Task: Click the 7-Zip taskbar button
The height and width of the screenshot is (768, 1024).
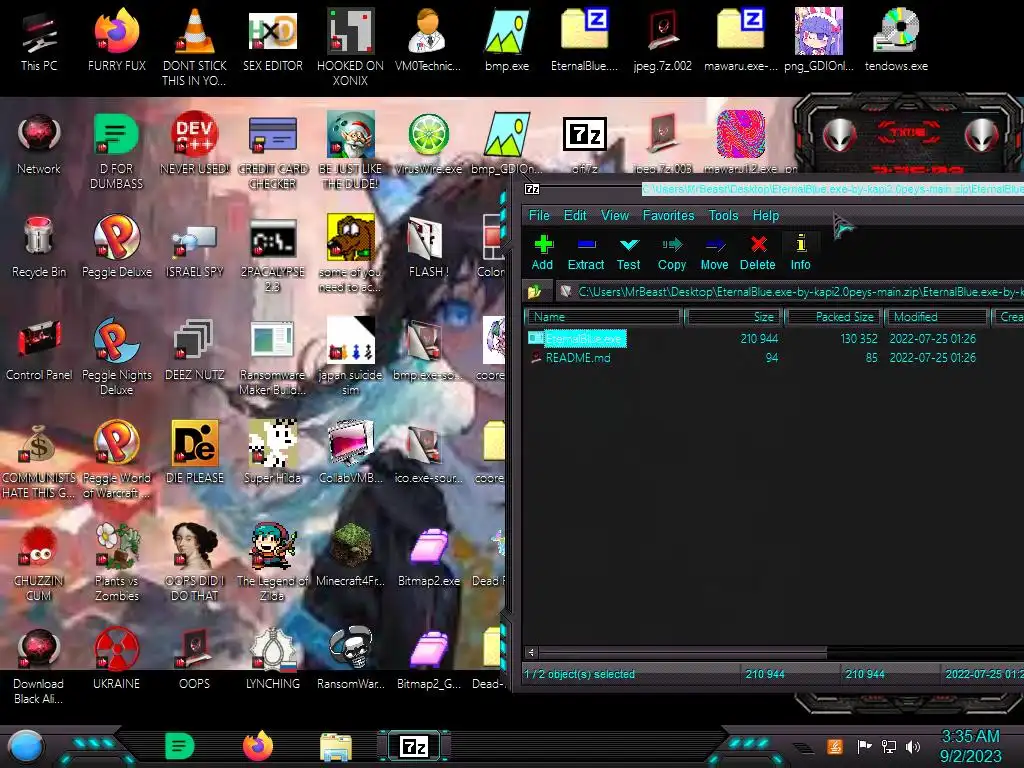Action: 414,746
